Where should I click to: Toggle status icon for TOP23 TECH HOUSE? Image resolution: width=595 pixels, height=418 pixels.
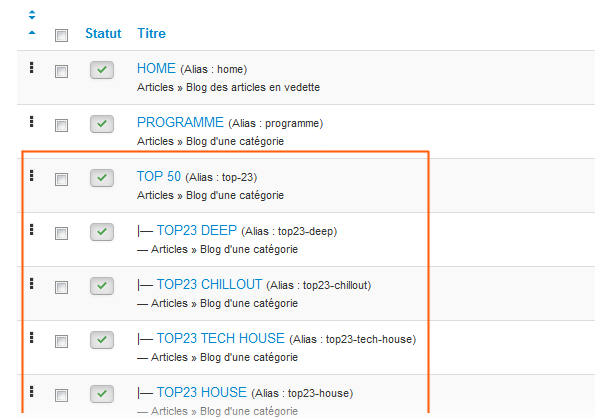point(102,340)
